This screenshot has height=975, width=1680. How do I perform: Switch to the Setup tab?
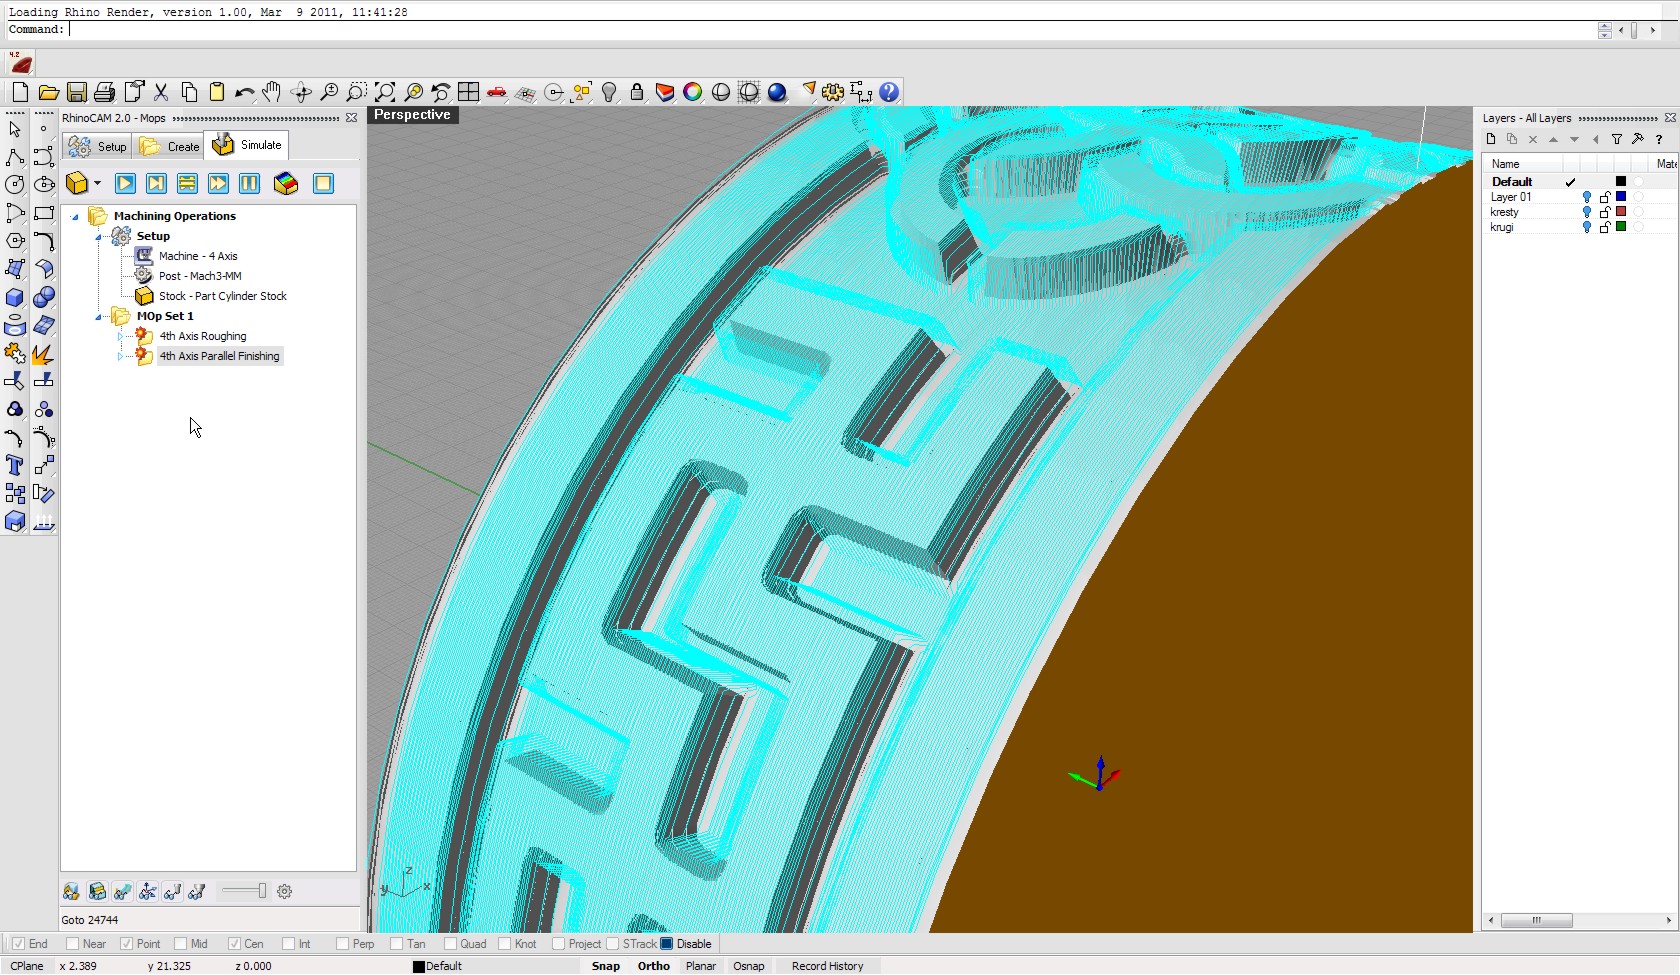click(x=99, y=147)
